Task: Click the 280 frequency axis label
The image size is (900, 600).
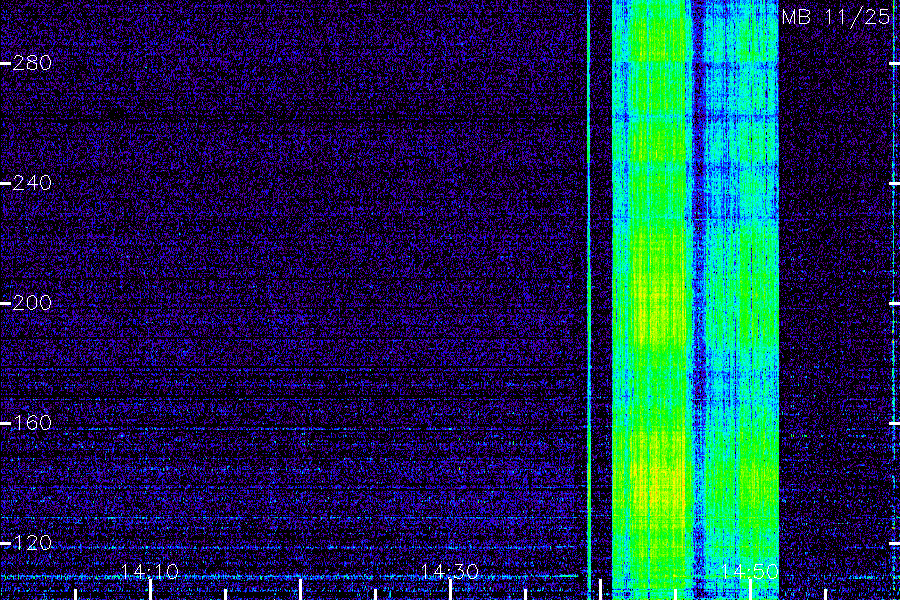Action: [x=32, y=63]
